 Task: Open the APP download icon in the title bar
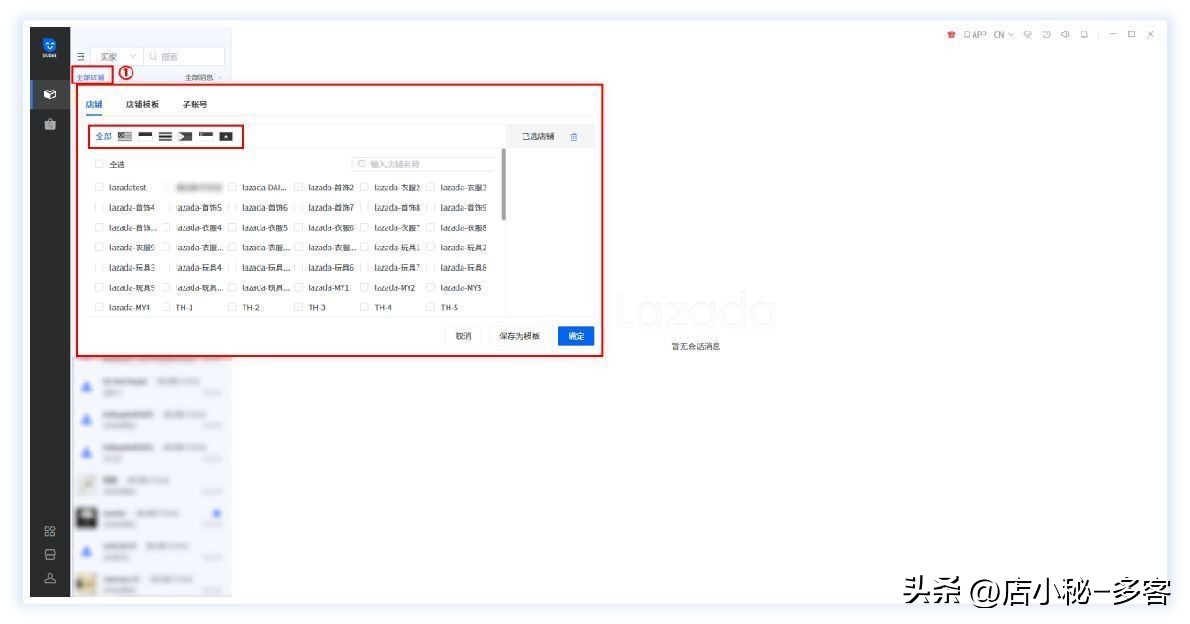[x=975, y=35]
